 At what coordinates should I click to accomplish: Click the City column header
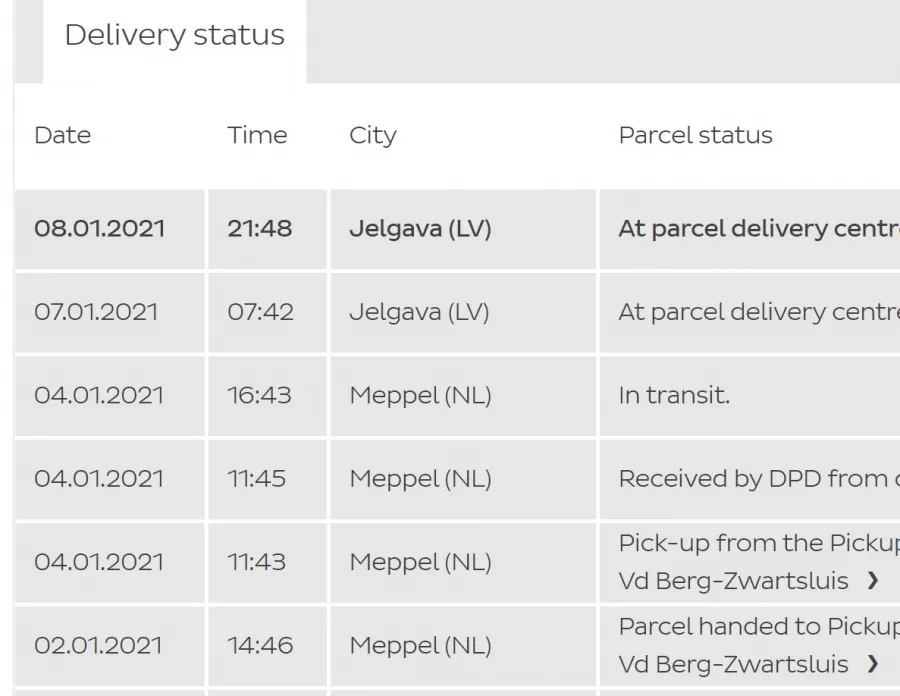(373, 135)
